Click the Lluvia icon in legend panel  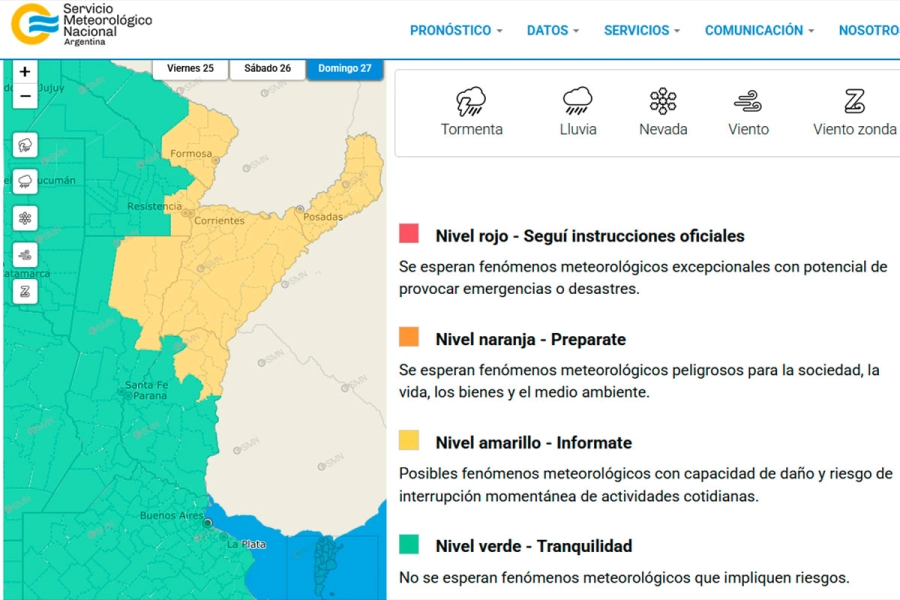[578, 102]
